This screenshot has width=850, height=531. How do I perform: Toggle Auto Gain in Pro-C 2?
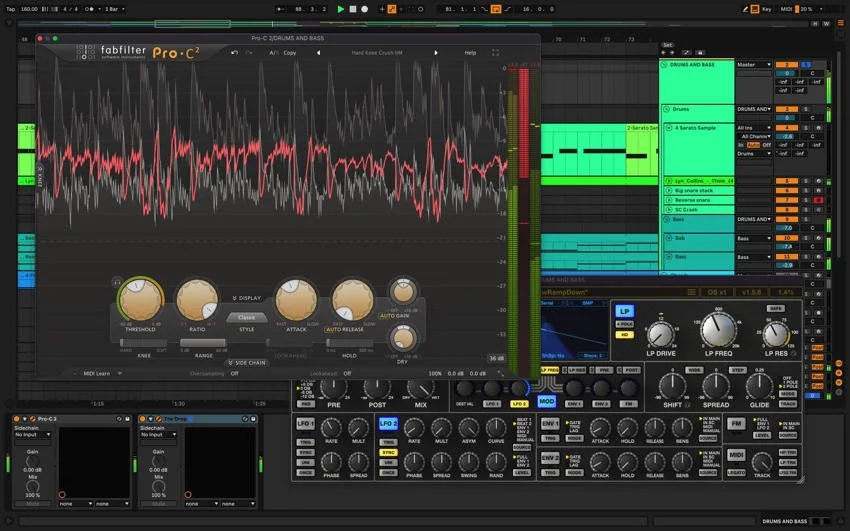coord(394,316)
